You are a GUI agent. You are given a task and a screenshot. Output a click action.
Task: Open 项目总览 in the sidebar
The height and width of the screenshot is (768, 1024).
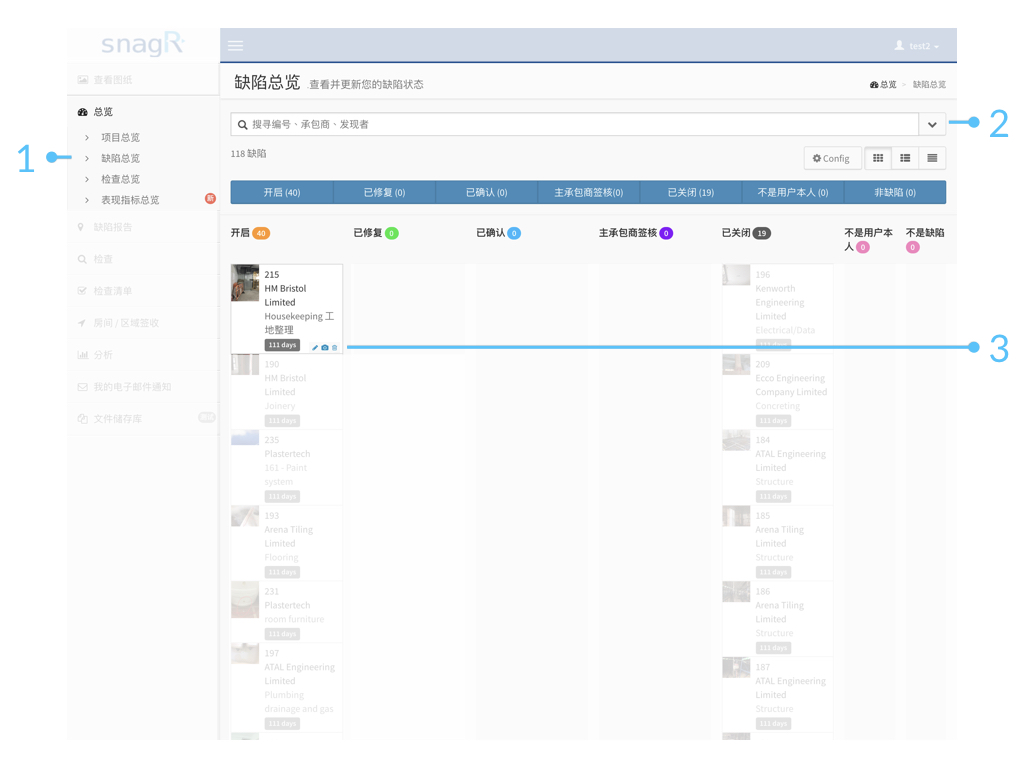coord(120,137)
